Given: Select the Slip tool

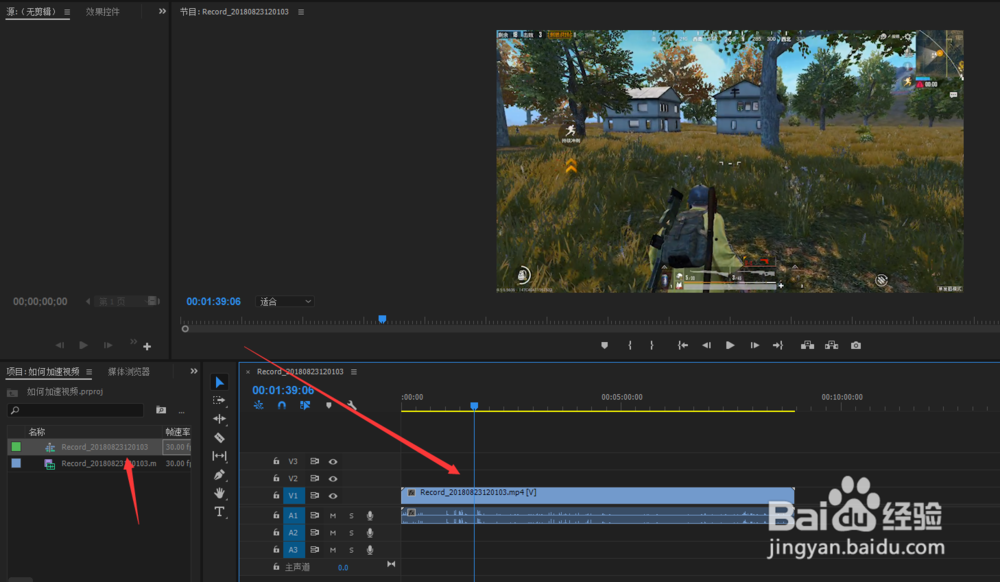Looking at the screenshot, I should tap(219, 456).
